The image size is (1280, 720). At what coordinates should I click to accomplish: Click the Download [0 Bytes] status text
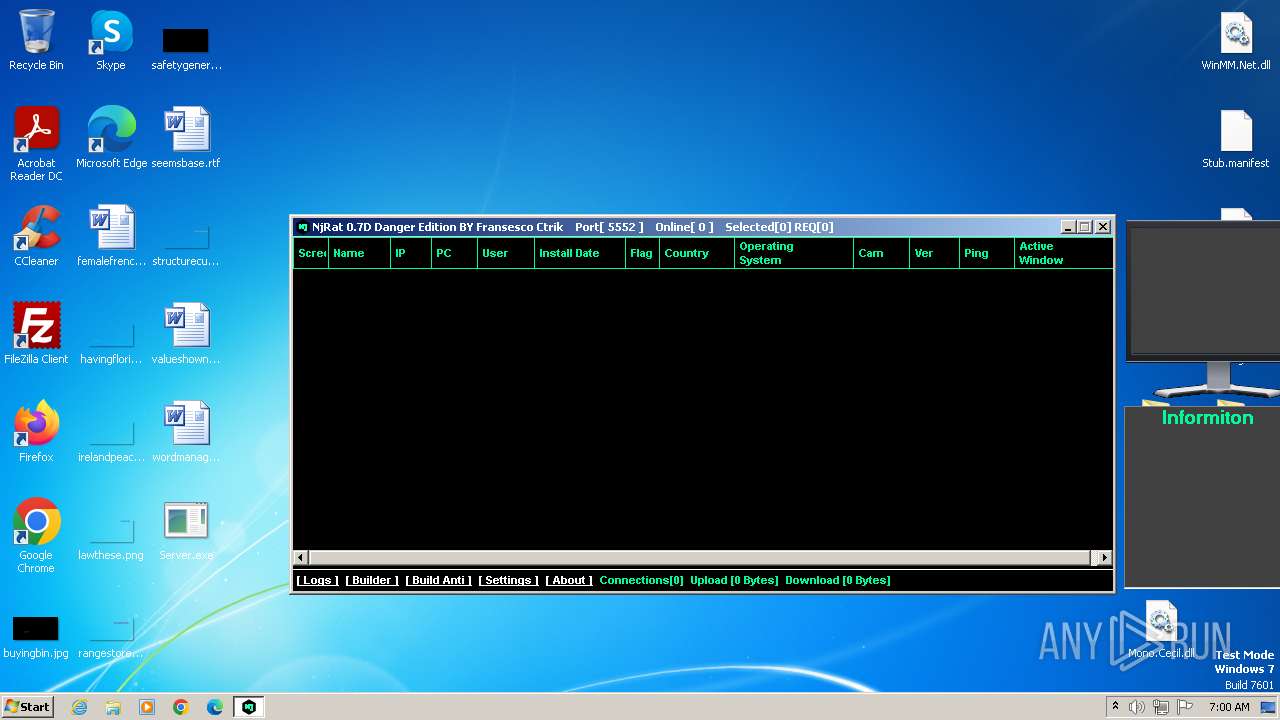point(838,580)
